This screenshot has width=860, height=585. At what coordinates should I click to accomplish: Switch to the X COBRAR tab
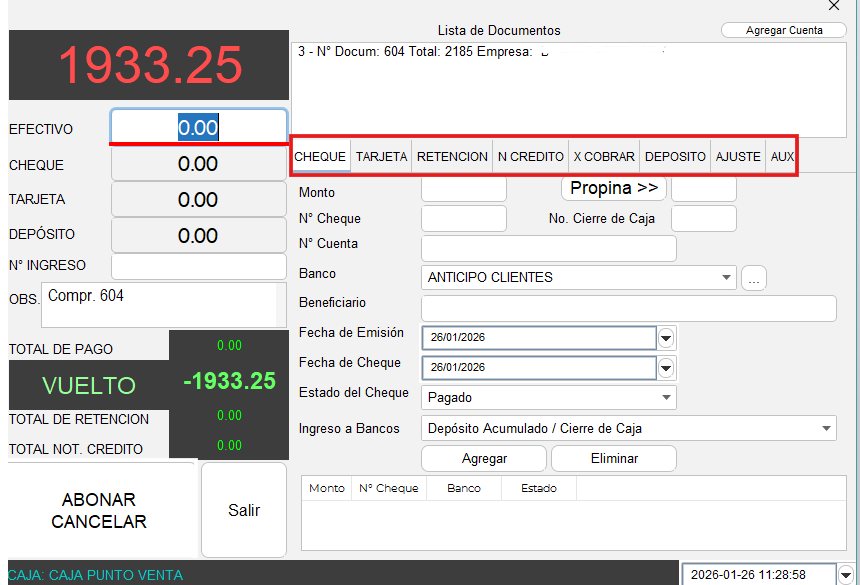click(x=603, y=157)
